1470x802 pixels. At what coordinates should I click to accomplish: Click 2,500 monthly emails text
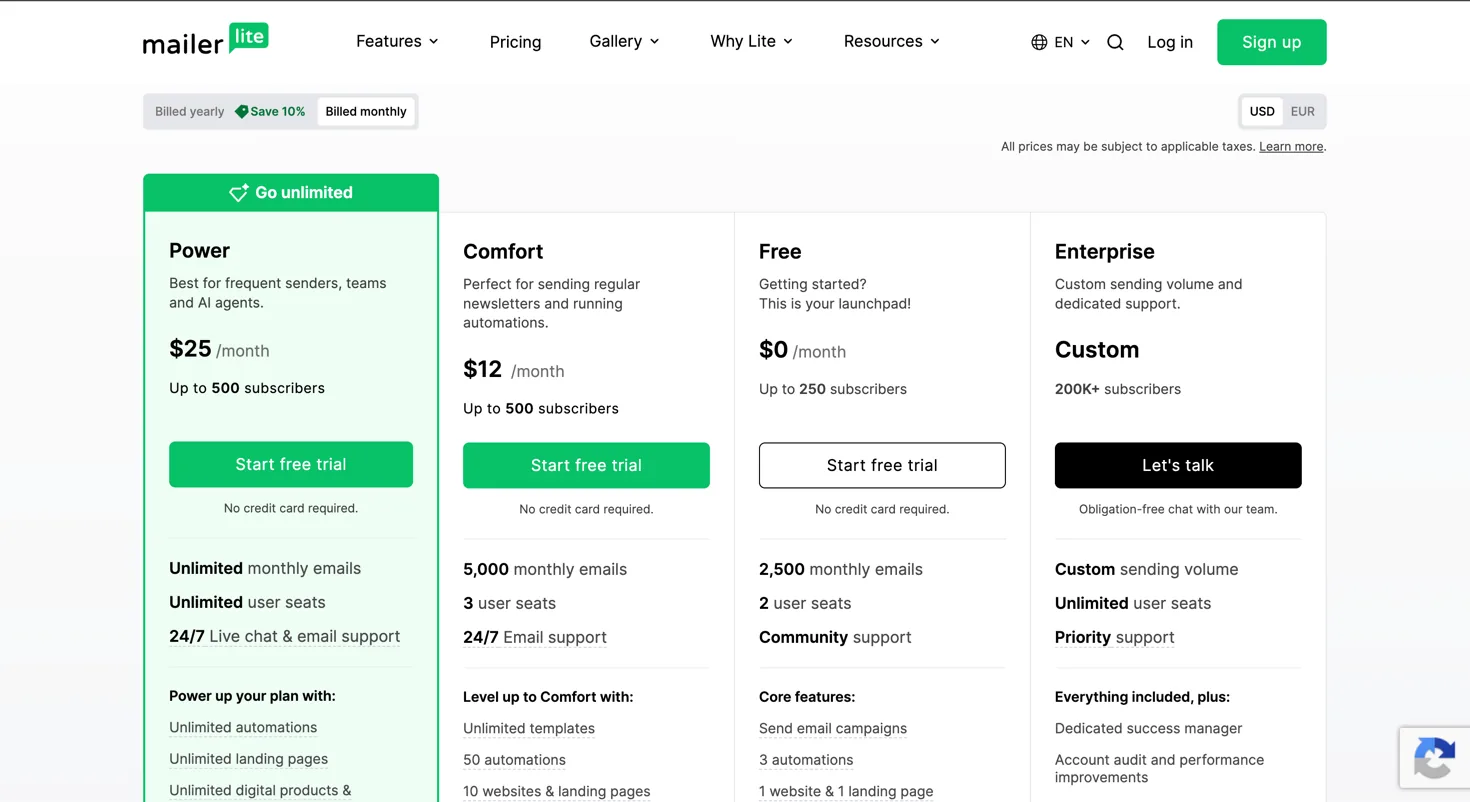[841, 569]
